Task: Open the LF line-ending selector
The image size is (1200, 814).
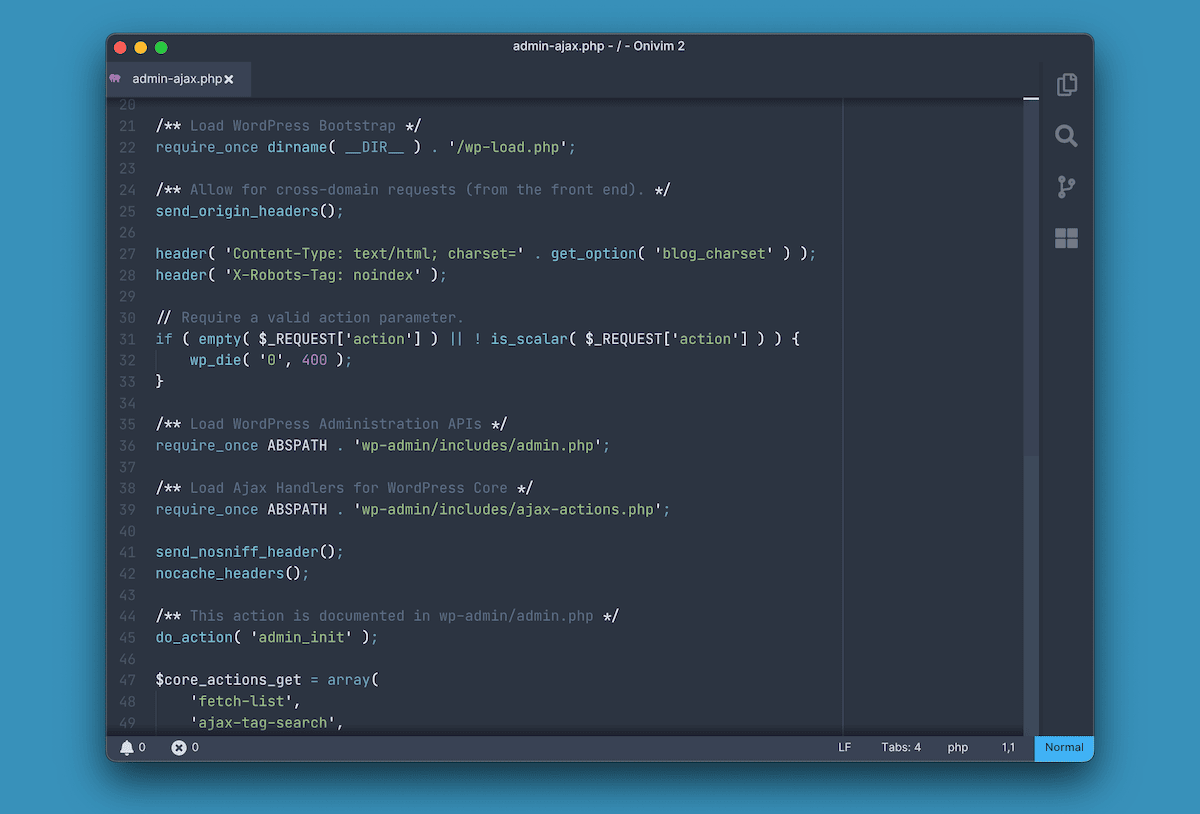Action: [x=845, y=747]
